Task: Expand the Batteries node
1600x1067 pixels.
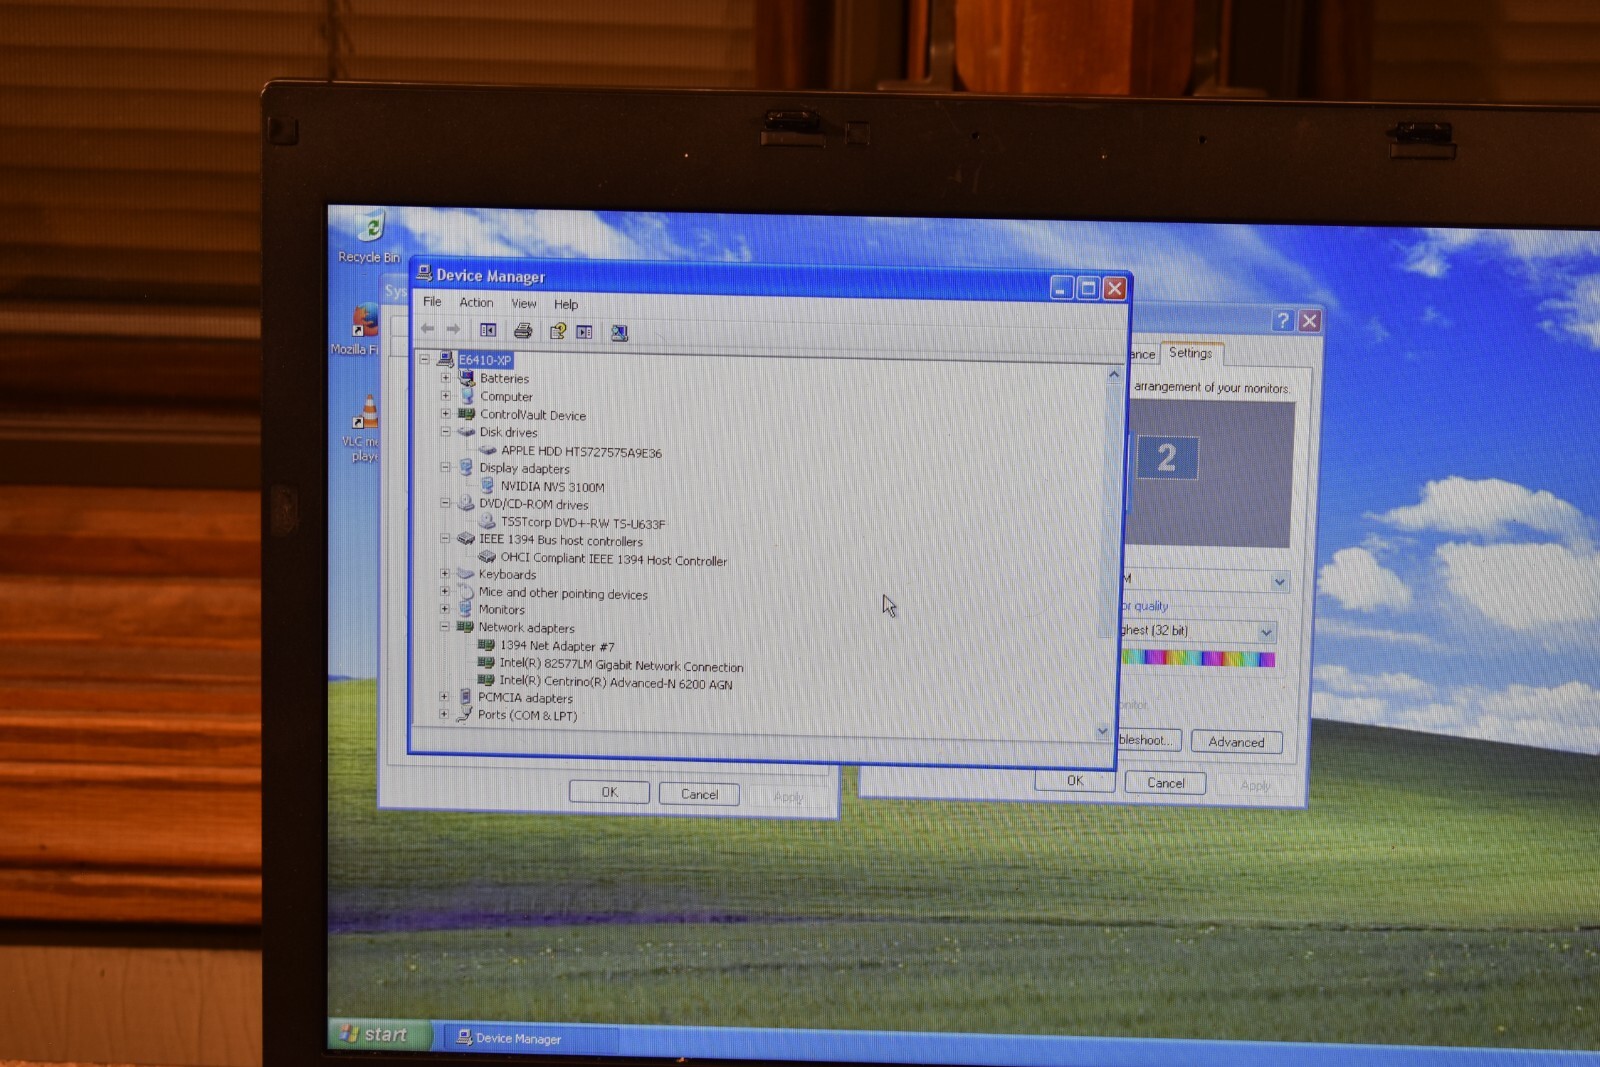Action: [446, 377]
